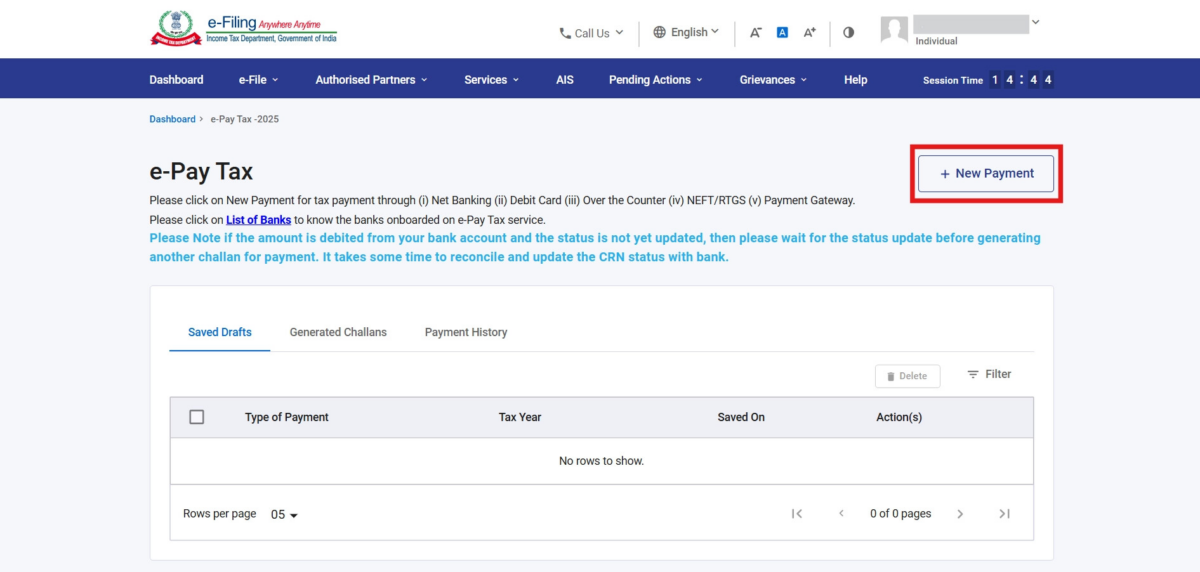Open the Filter options
Screen dimensions: 1200x572
point(989,374)
